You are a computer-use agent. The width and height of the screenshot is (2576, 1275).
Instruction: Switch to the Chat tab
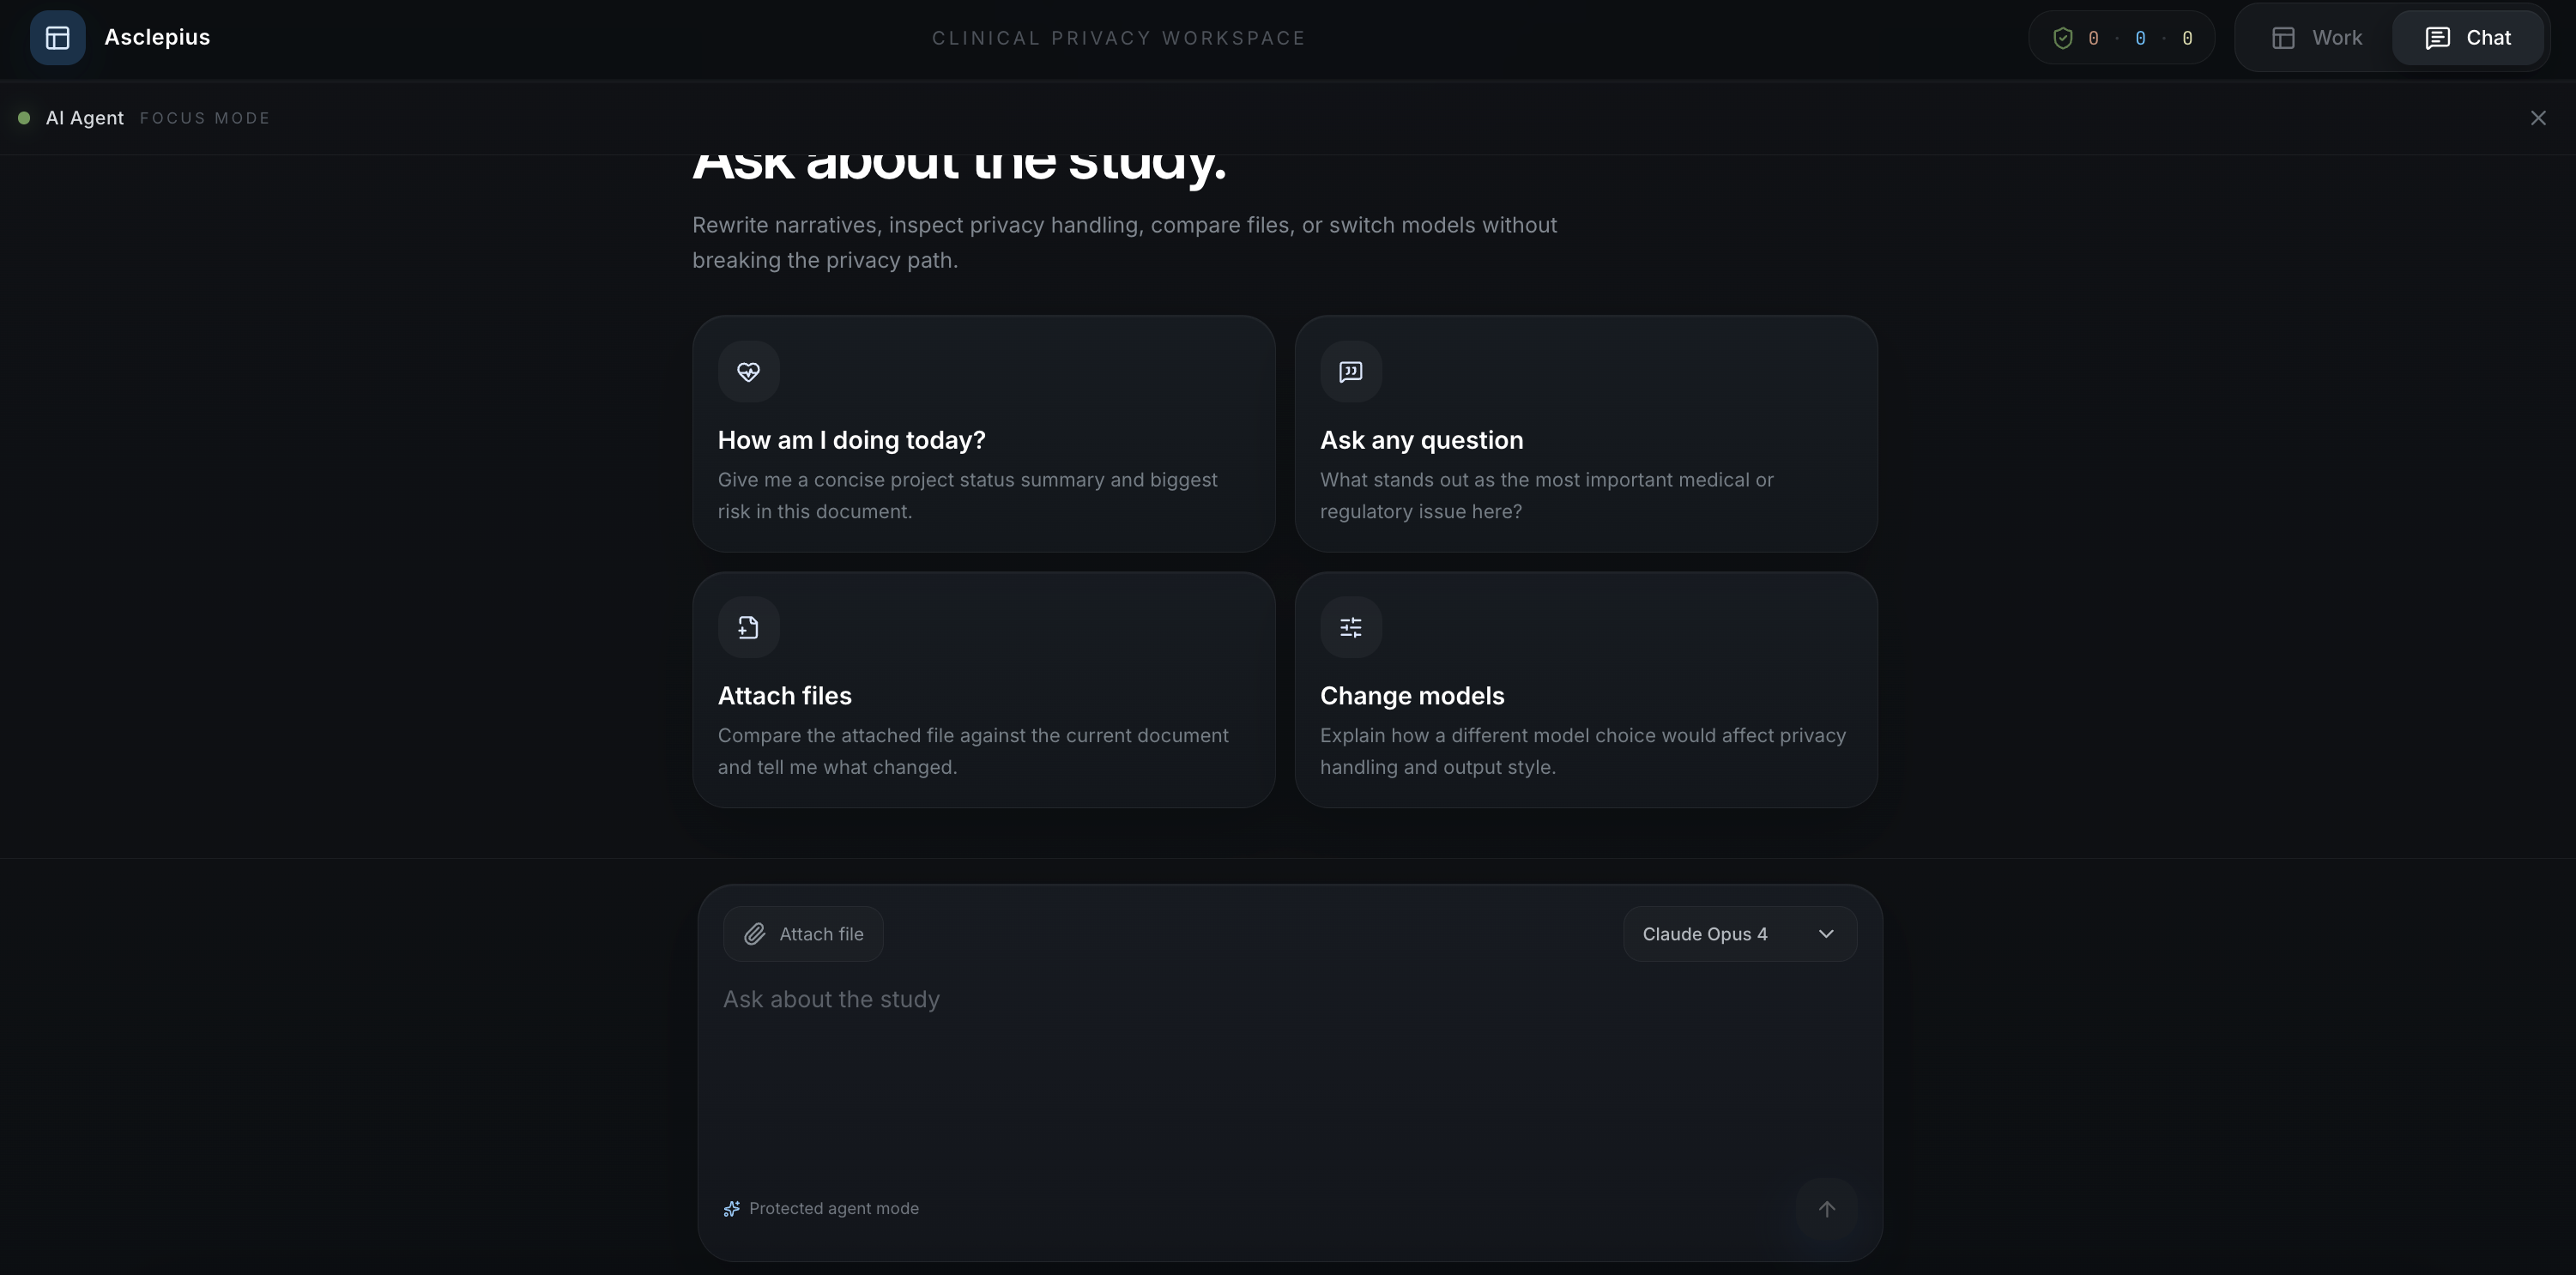click(x=2468, y=38)
